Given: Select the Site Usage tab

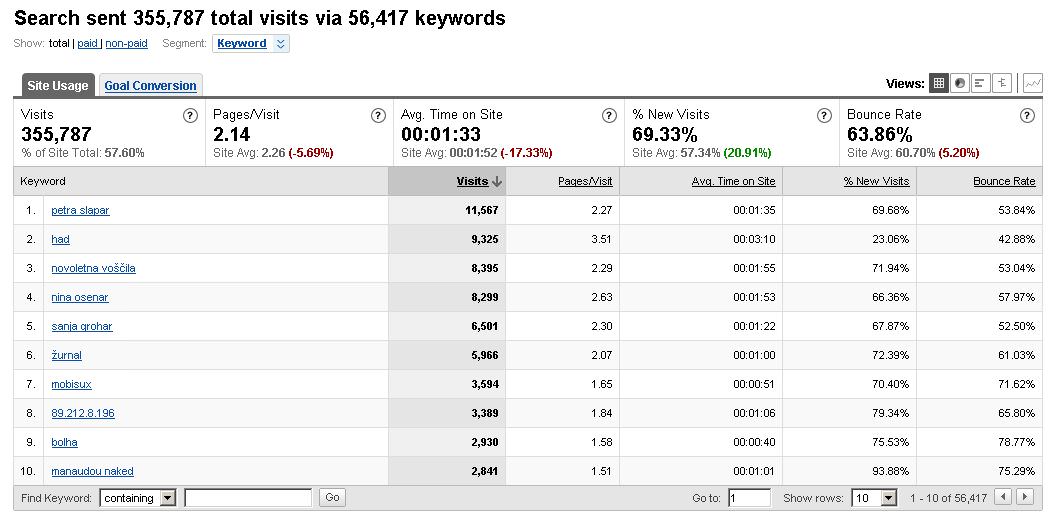Looking at the screenshot, I should tap(58, 86).
